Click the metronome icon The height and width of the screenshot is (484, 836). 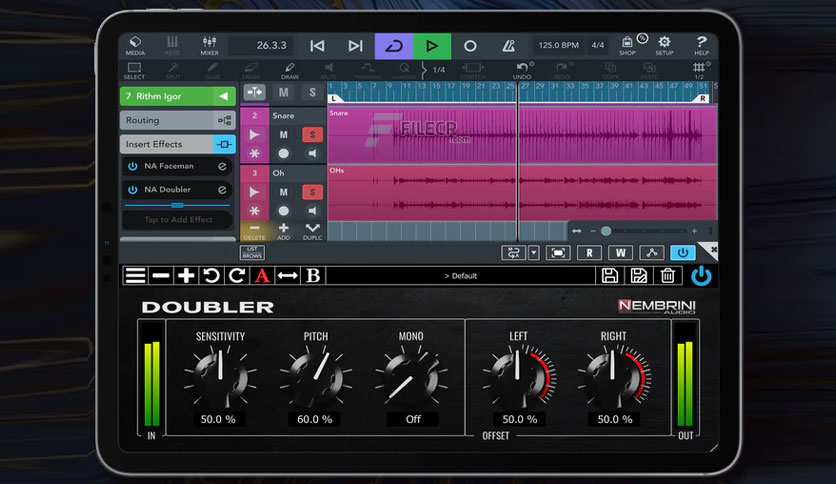(509, 46)
